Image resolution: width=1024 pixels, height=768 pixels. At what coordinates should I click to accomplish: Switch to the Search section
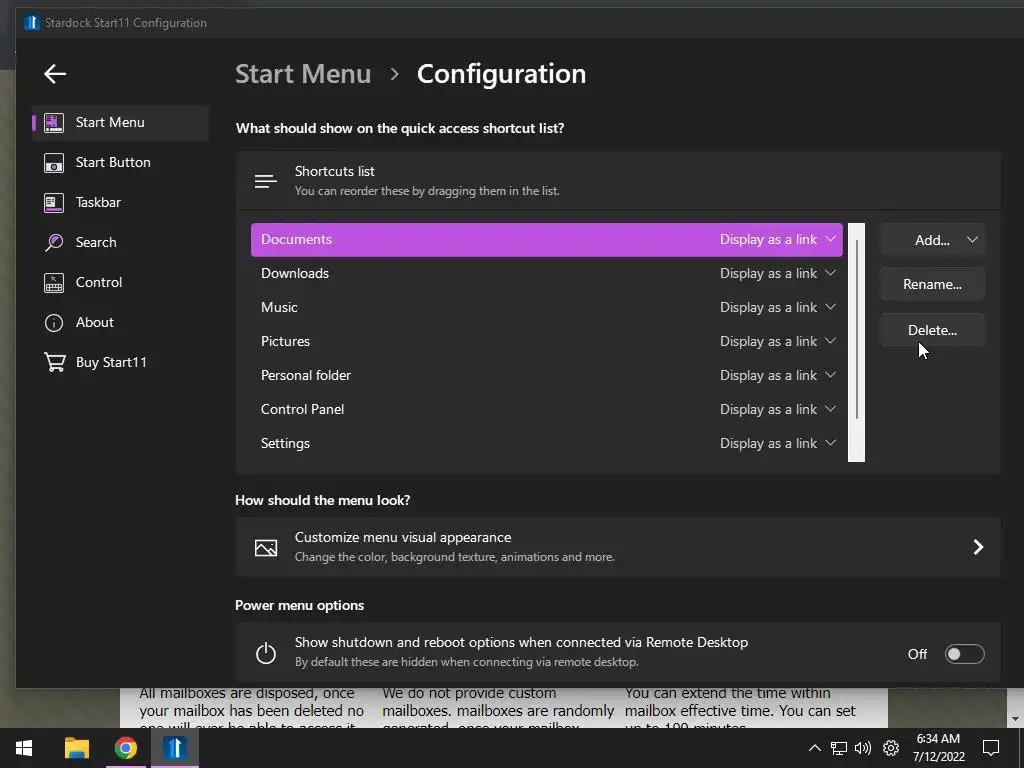click(x=120, y=242)
